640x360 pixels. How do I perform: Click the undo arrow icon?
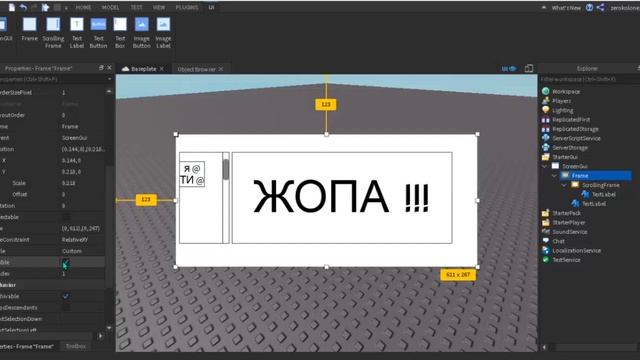(23, 7)
